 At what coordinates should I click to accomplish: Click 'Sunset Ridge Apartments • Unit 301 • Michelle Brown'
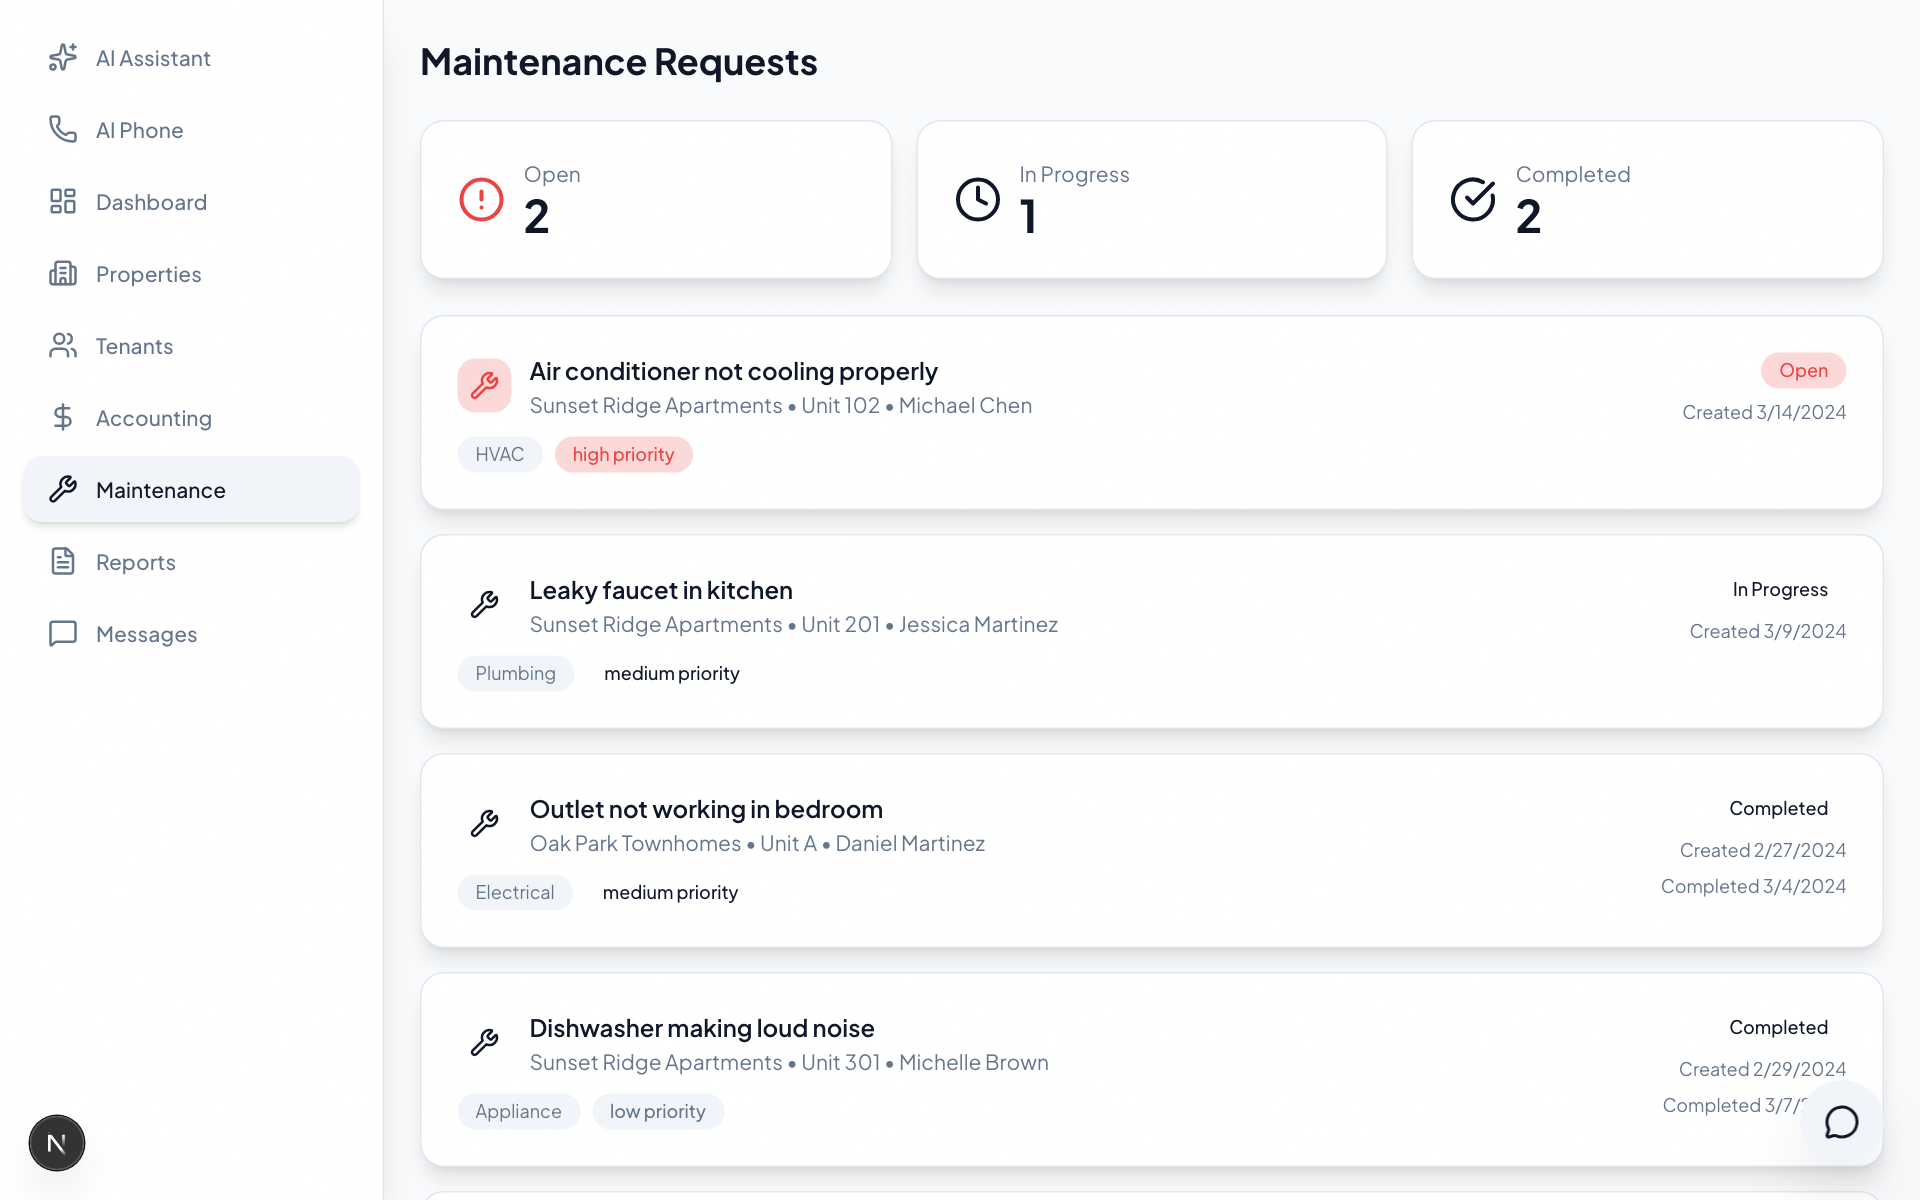(789, 1063)
